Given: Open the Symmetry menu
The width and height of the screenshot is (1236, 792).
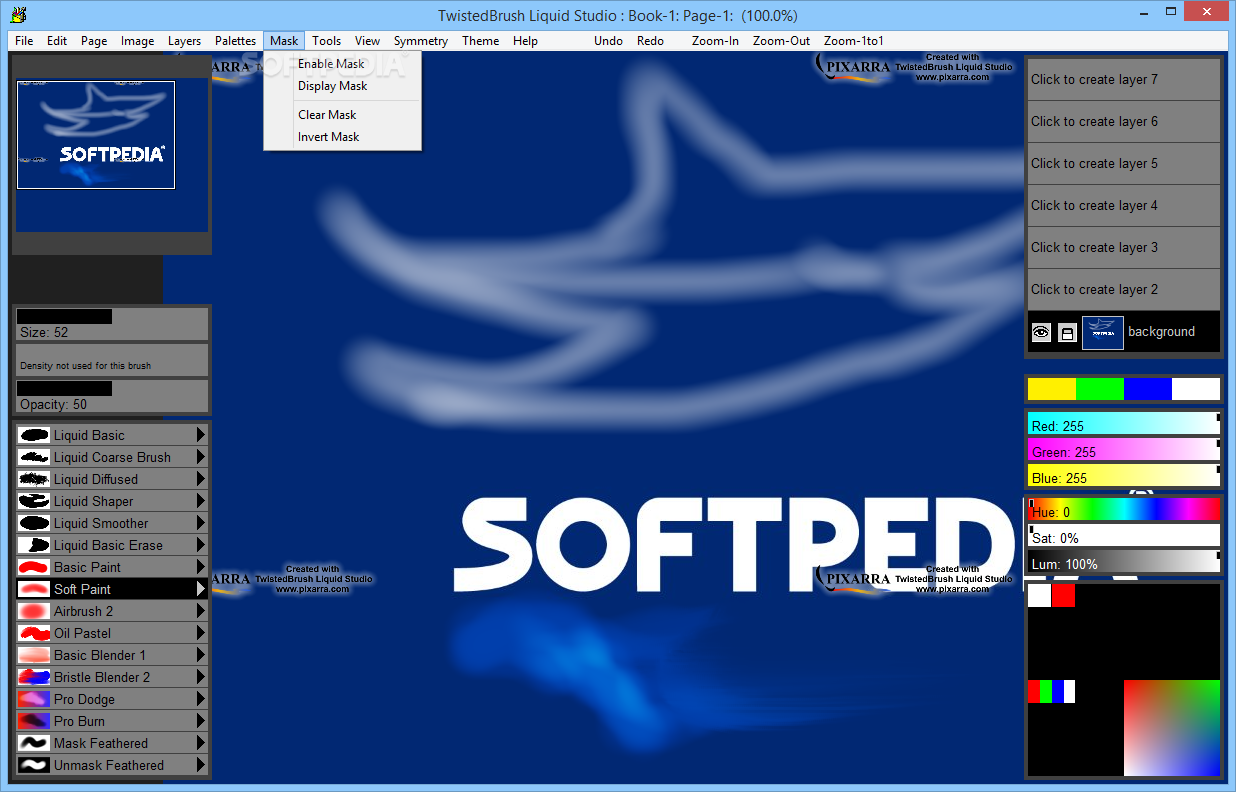Looking at the screenshot, I should click(x=421, y=41).
